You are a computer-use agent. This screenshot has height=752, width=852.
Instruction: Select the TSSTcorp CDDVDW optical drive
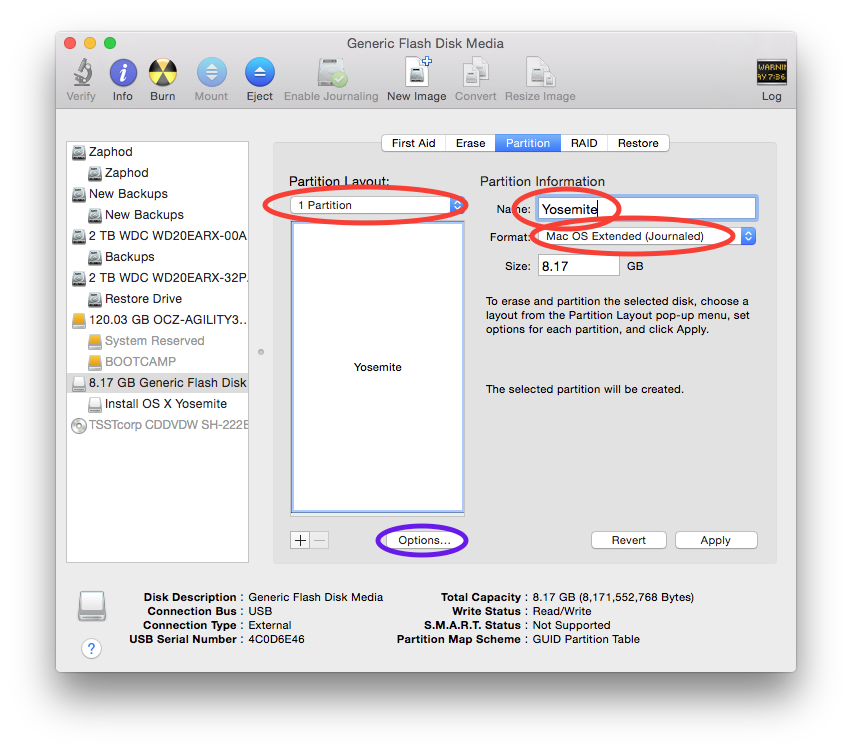tap(157, 425)
